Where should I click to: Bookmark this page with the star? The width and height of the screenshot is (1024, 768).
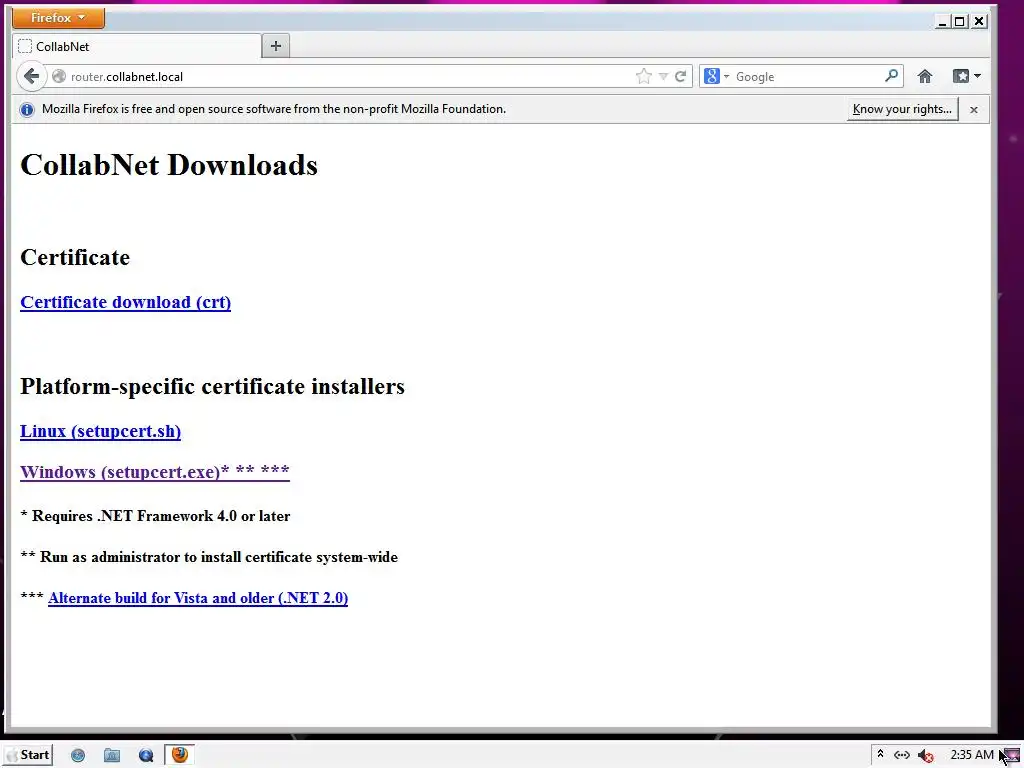click(x=643, y=76)
